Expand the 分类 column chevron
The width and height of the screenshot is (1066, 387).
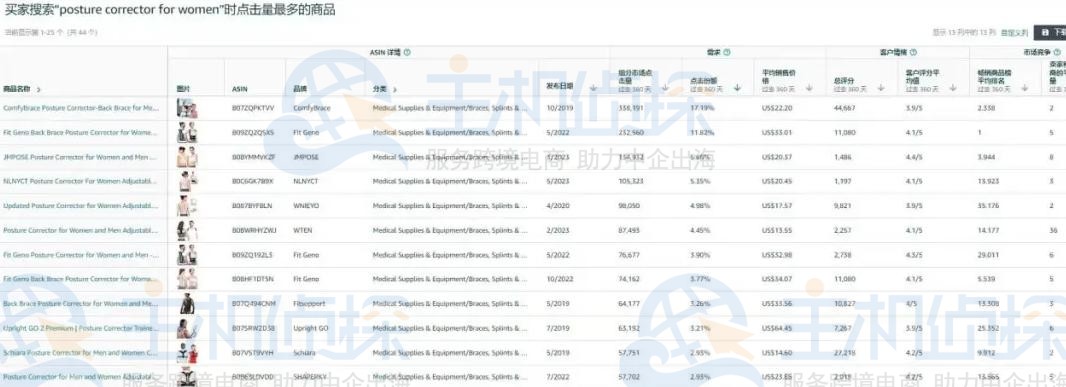[394, 89]
